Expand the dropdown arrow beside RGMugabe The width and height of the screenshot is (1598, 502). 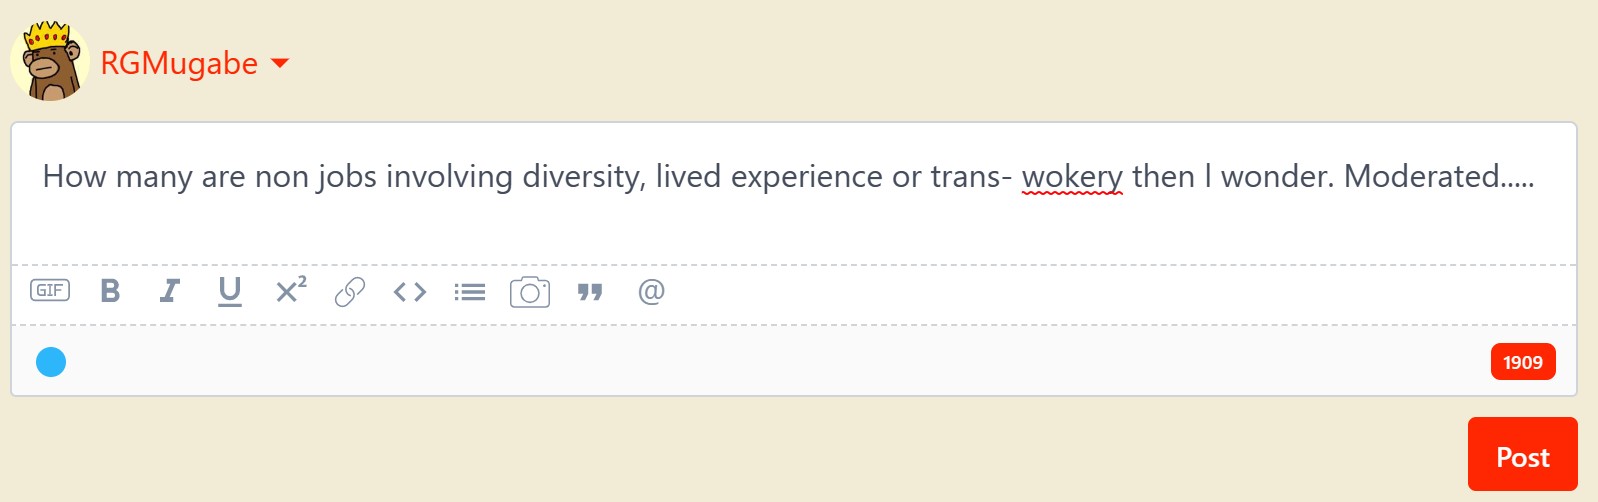(280, 63)
